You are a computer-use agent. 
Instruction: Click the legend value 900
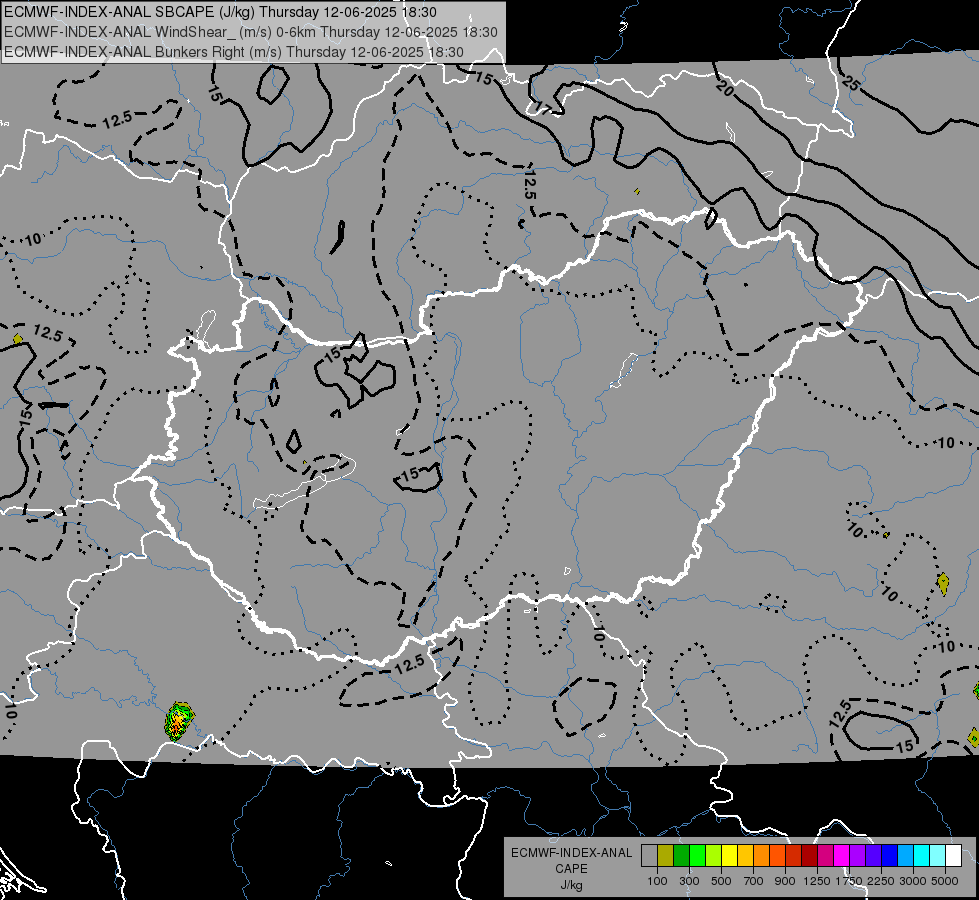pyautogui.click(x=785, y=881)
